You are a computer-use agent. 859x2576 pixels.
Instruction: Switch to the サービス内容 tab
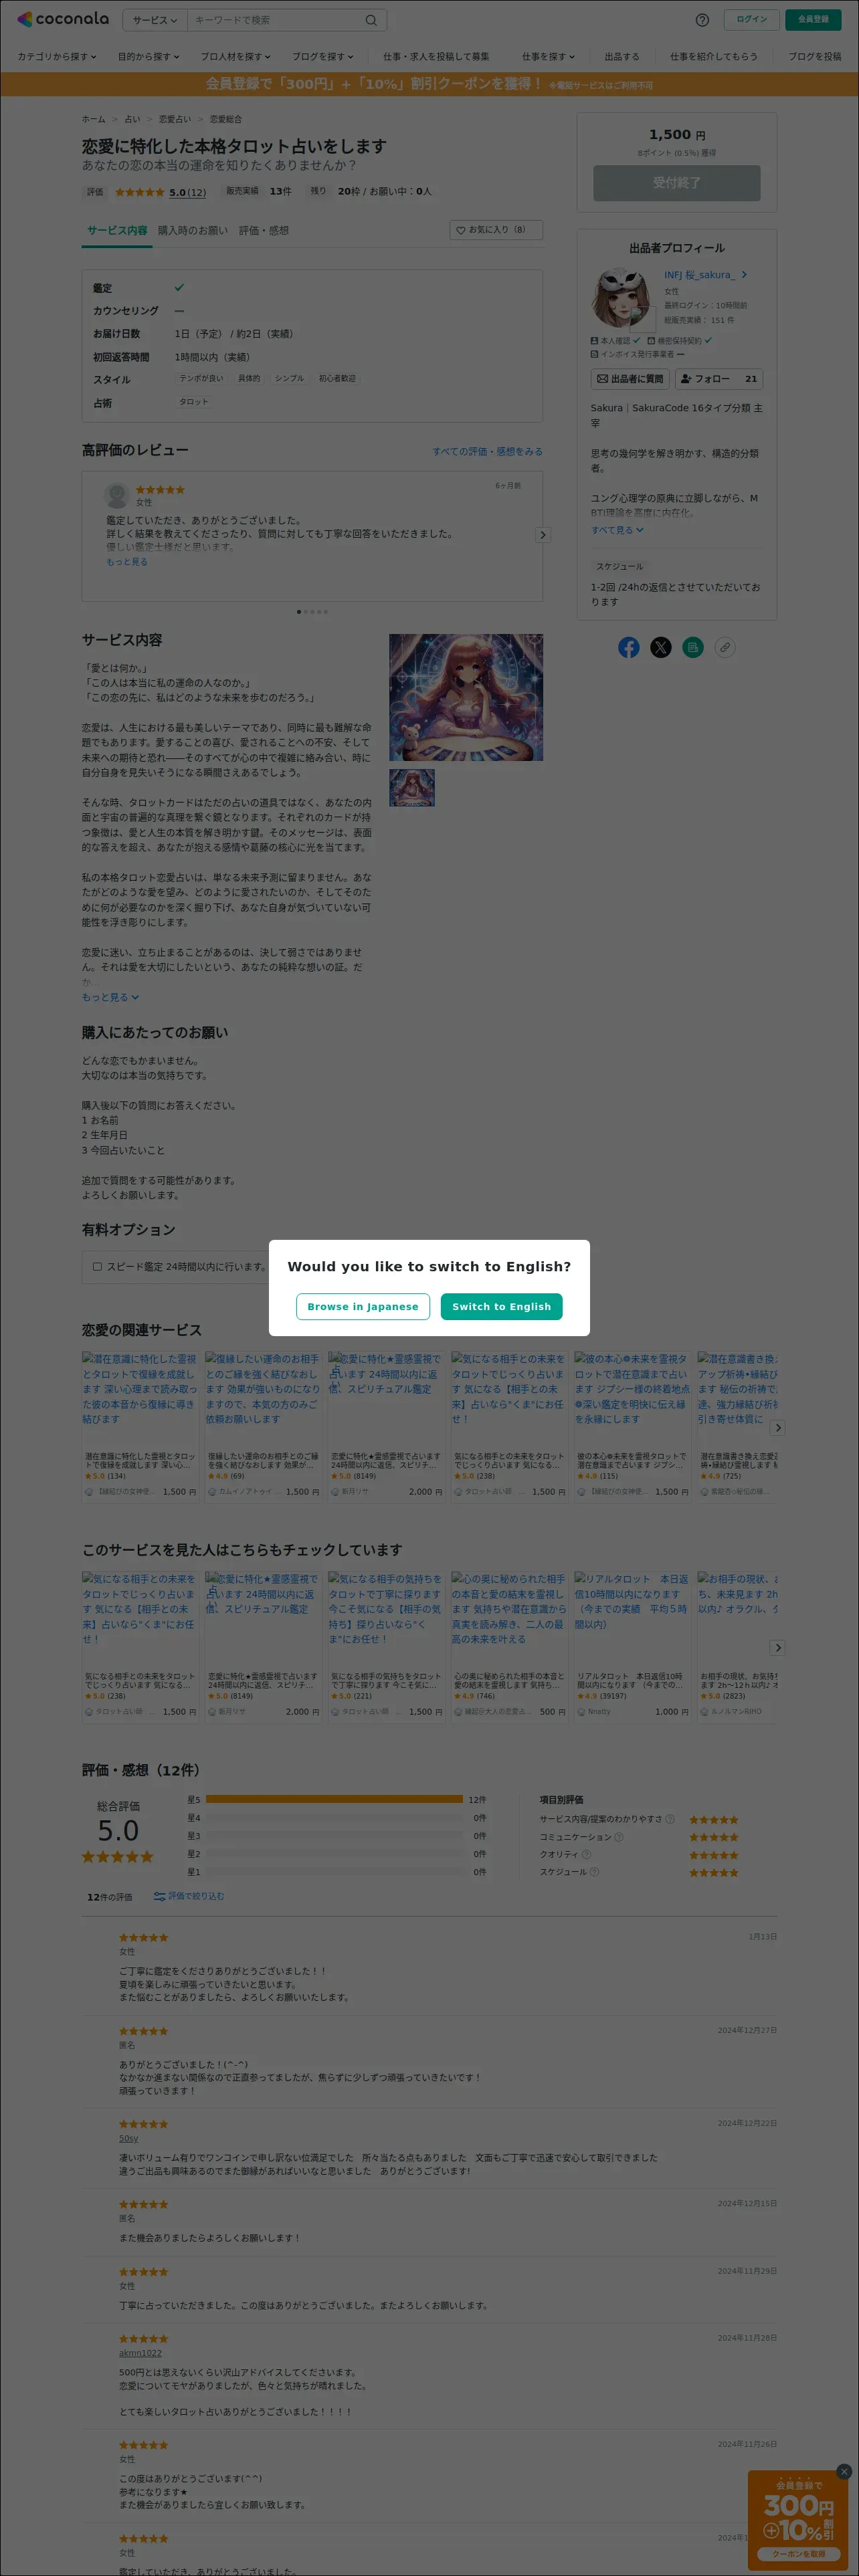pos(117,230)
